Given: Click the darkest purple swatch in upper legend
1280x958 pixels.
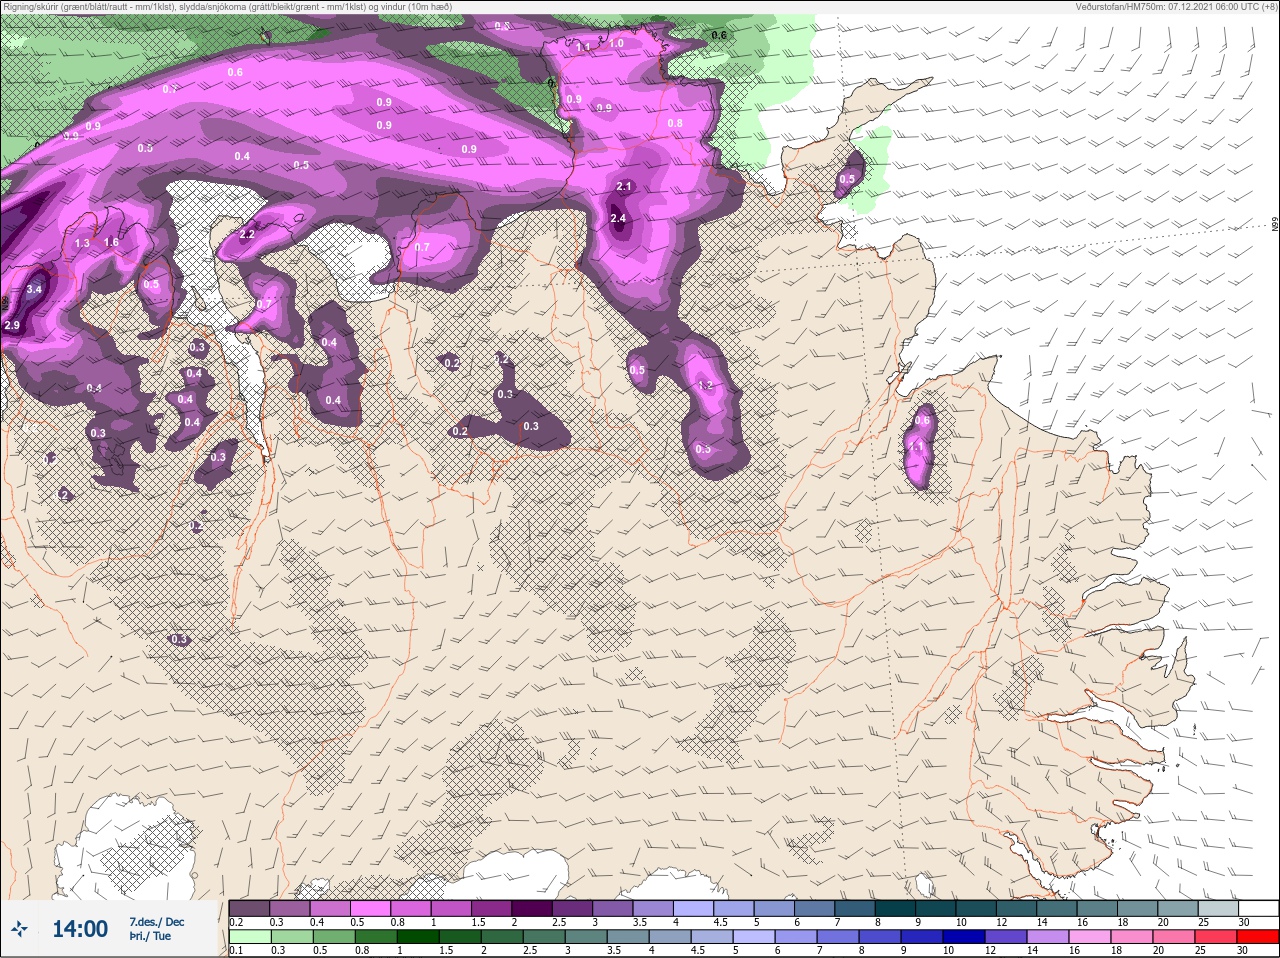Looking at the screenshot, I should click(532, 908).
